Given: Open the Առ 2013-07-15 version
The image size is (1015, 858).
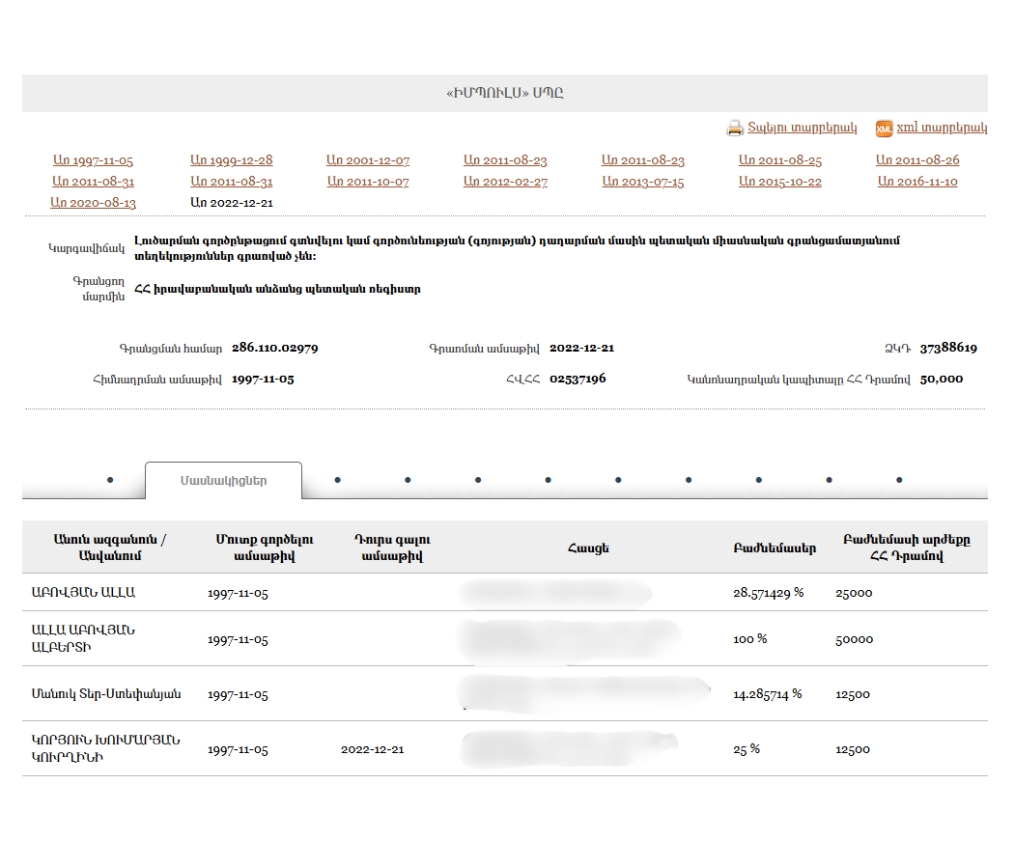Looking at the screenshot, I should coord(643,181).
